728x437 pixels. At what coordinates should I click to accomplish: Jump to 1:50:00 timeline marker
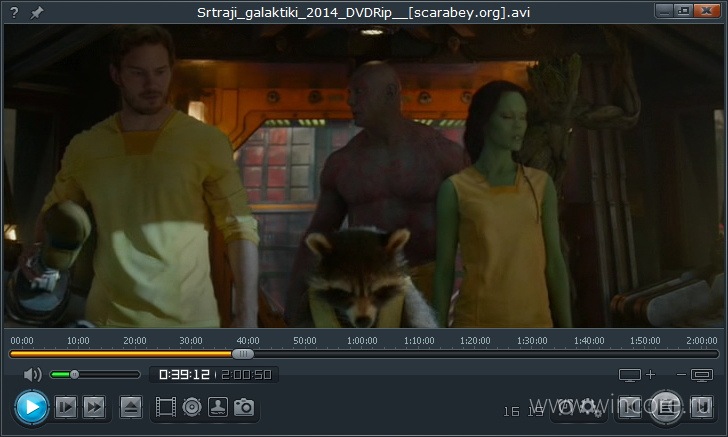pyautogui.click(x=645, y=341)
